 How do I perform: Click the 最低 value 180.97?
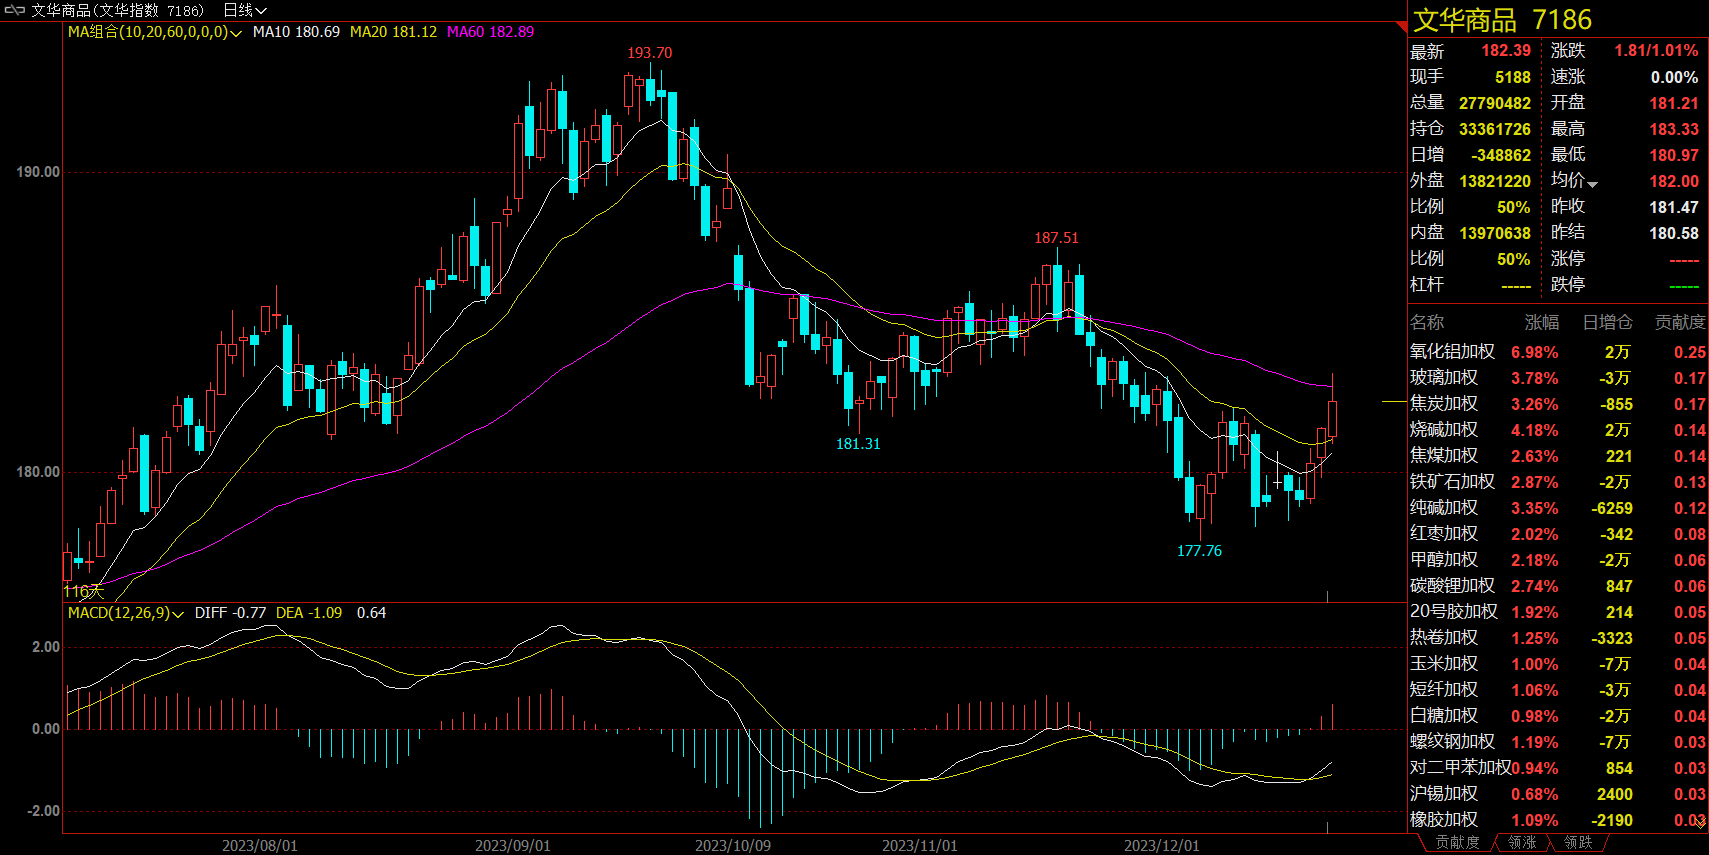point(1674,155)
